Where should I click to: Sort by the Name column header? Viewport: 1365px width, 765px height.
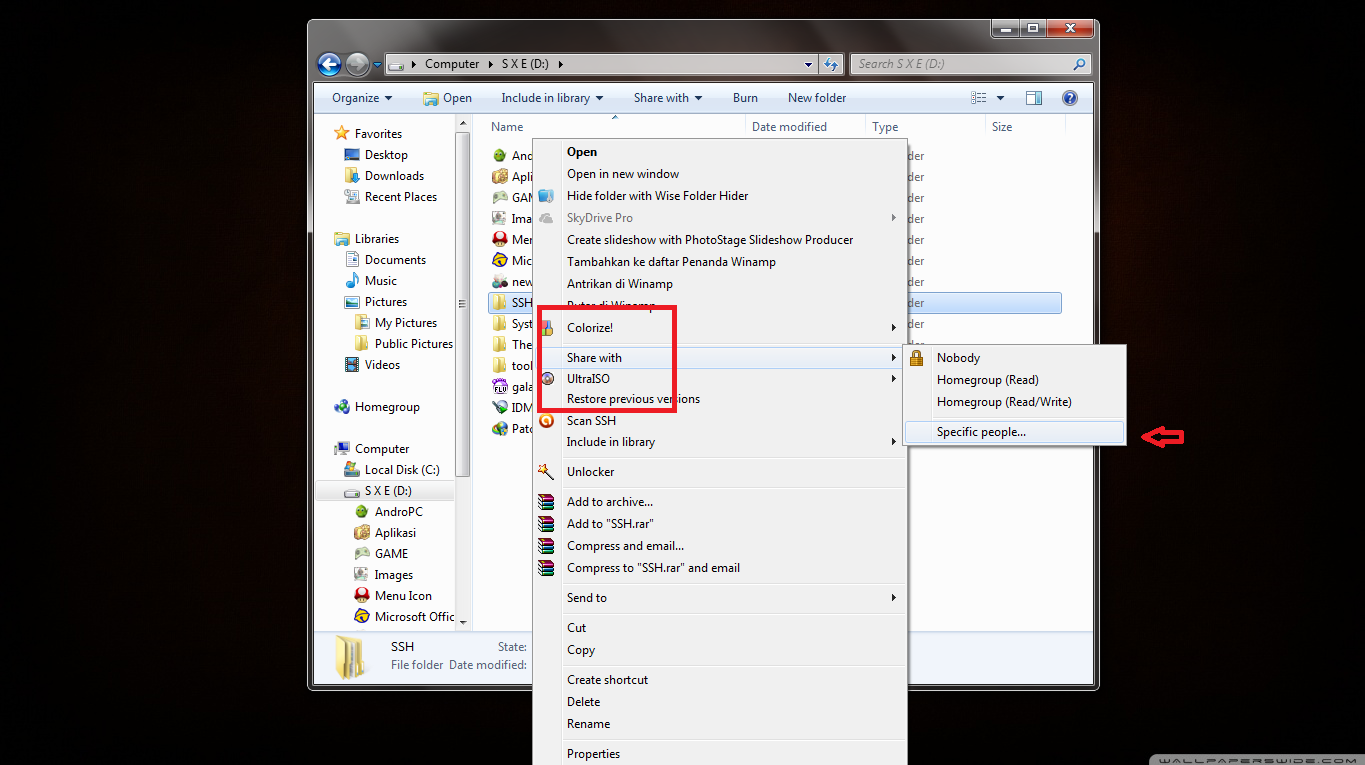pos(616,127)
